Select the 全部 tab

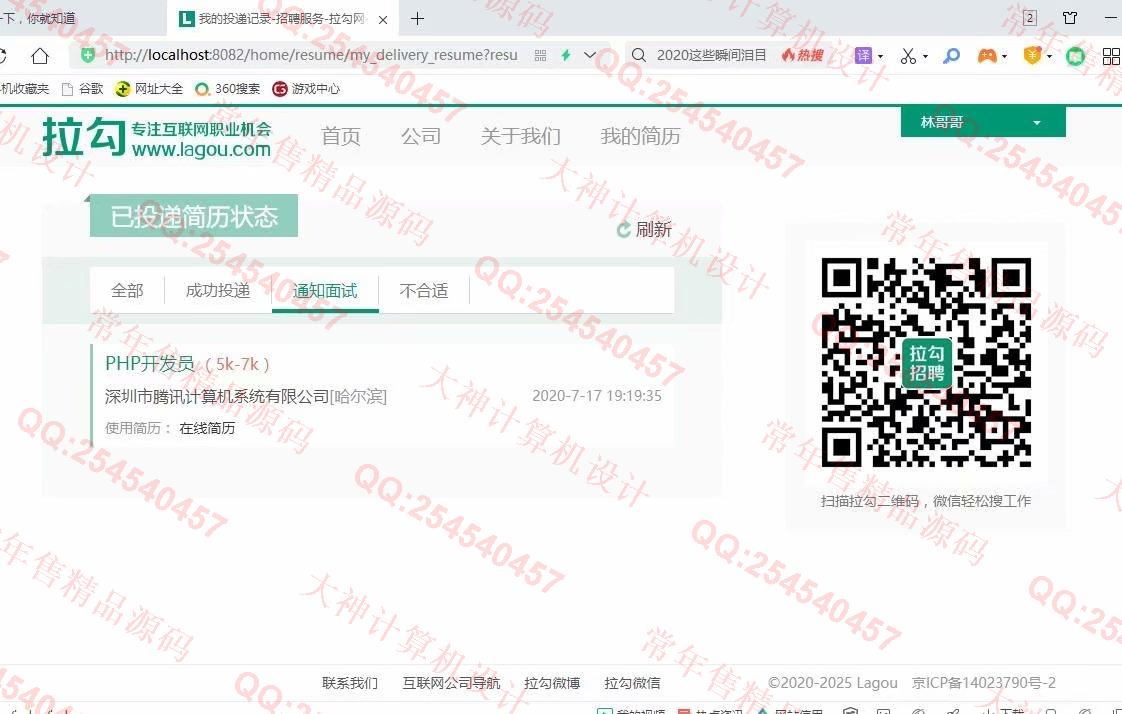(127, 290)
